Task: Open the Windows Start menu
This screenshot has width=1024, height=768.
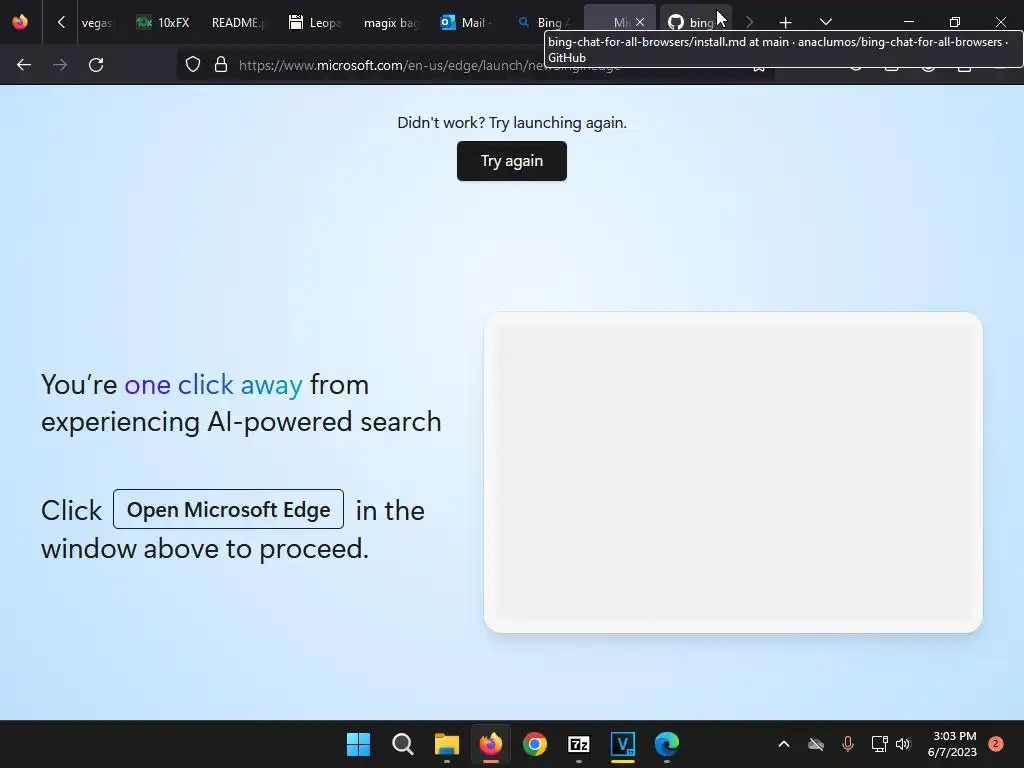Action: pyautogui.click(x=359, y=744)
